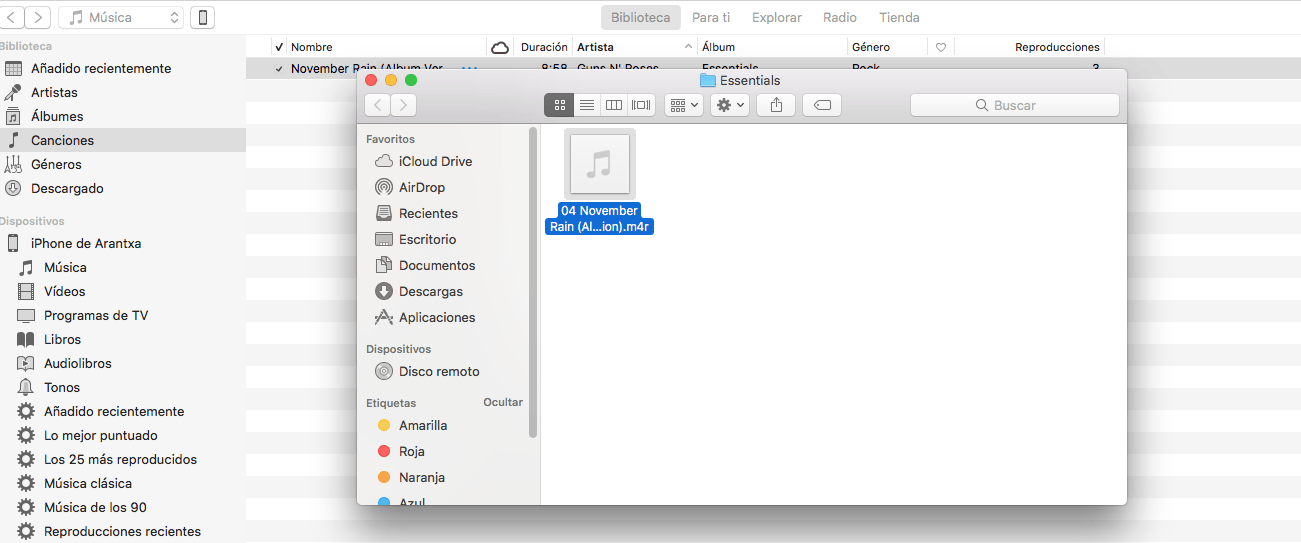Select Reproducciones recientes playlist
Screen dimensions: 1301x543
click(x=122, y=531)
